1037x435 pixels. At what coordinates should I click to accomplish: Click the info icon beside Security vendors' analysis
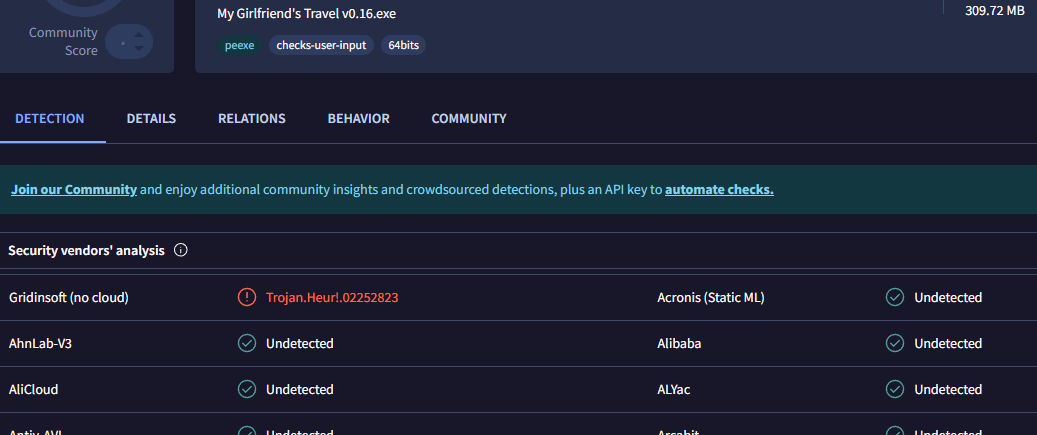pyautogui.click(x=181, y=250)
